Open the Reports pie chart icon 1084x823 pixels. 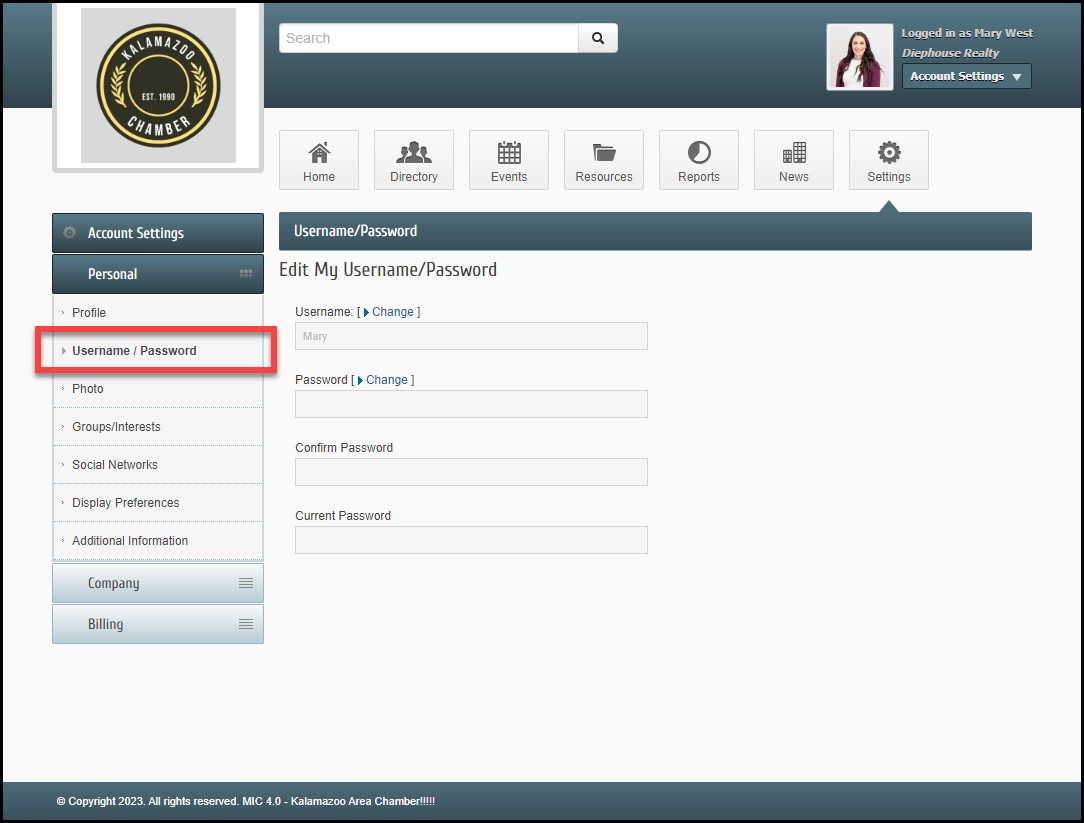699,153
